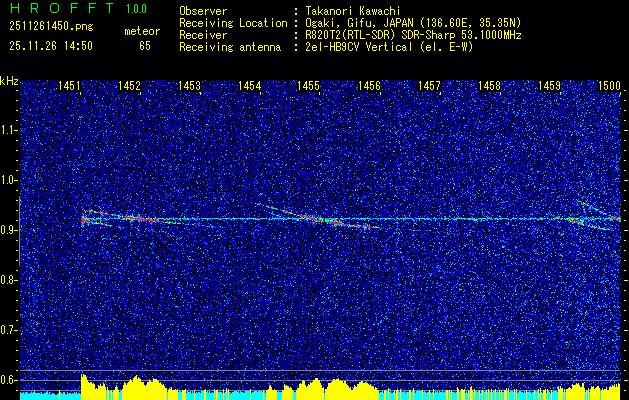Image resolution: width=629 pixels, height=400 pixels.
Task: Click the Observer field label
Action: pos(203,11)
